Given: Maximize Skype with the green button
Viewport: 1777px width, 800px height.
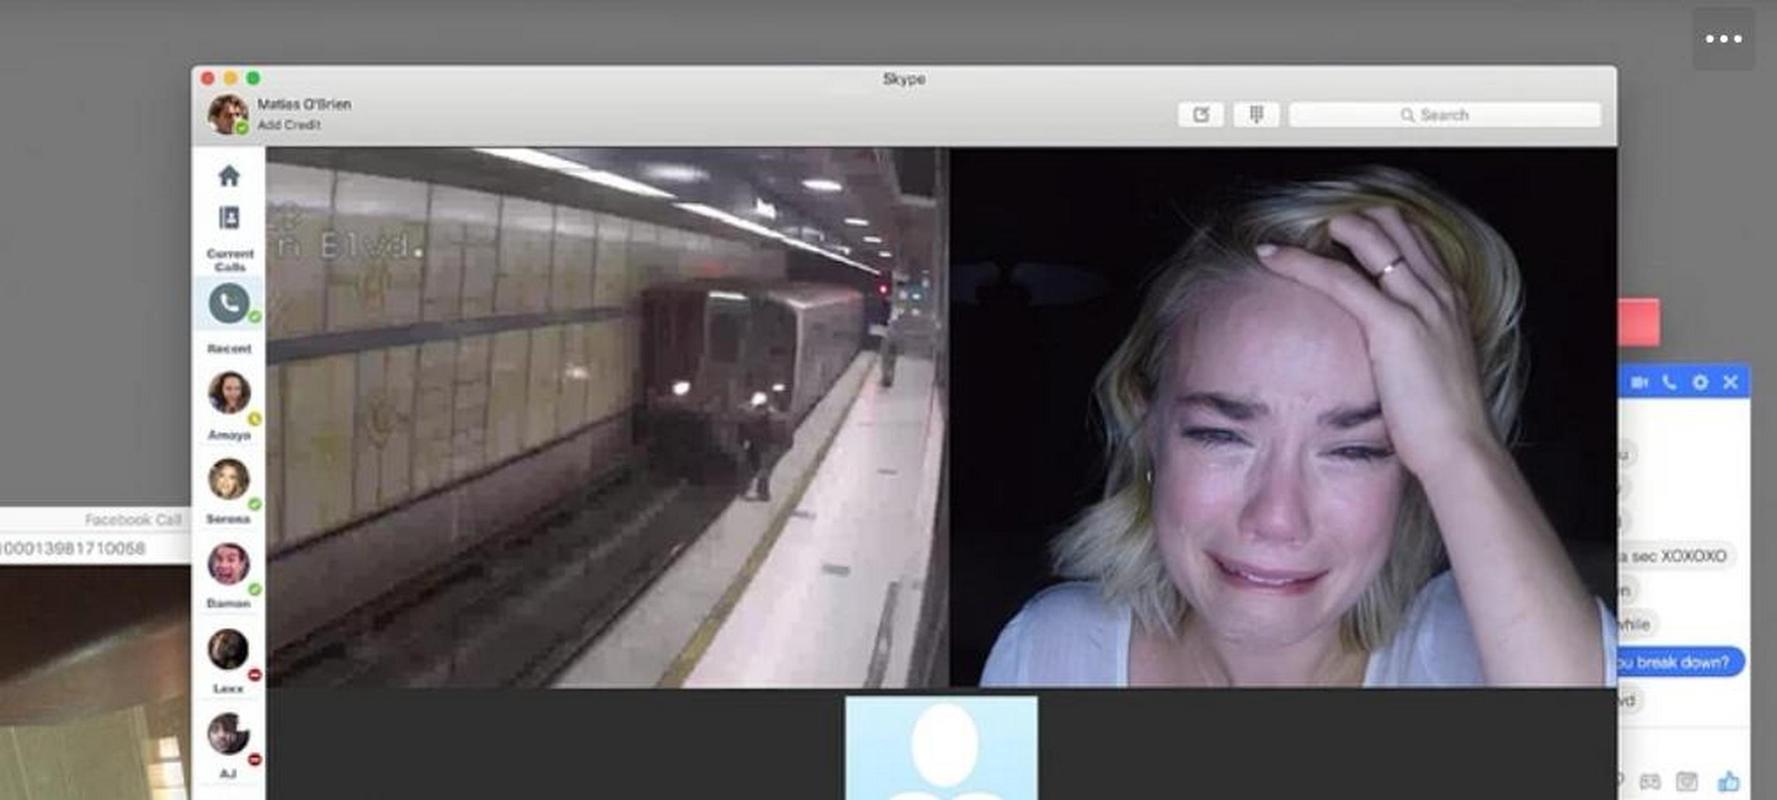Looking at the screenshot, I should tap(253, 78).
